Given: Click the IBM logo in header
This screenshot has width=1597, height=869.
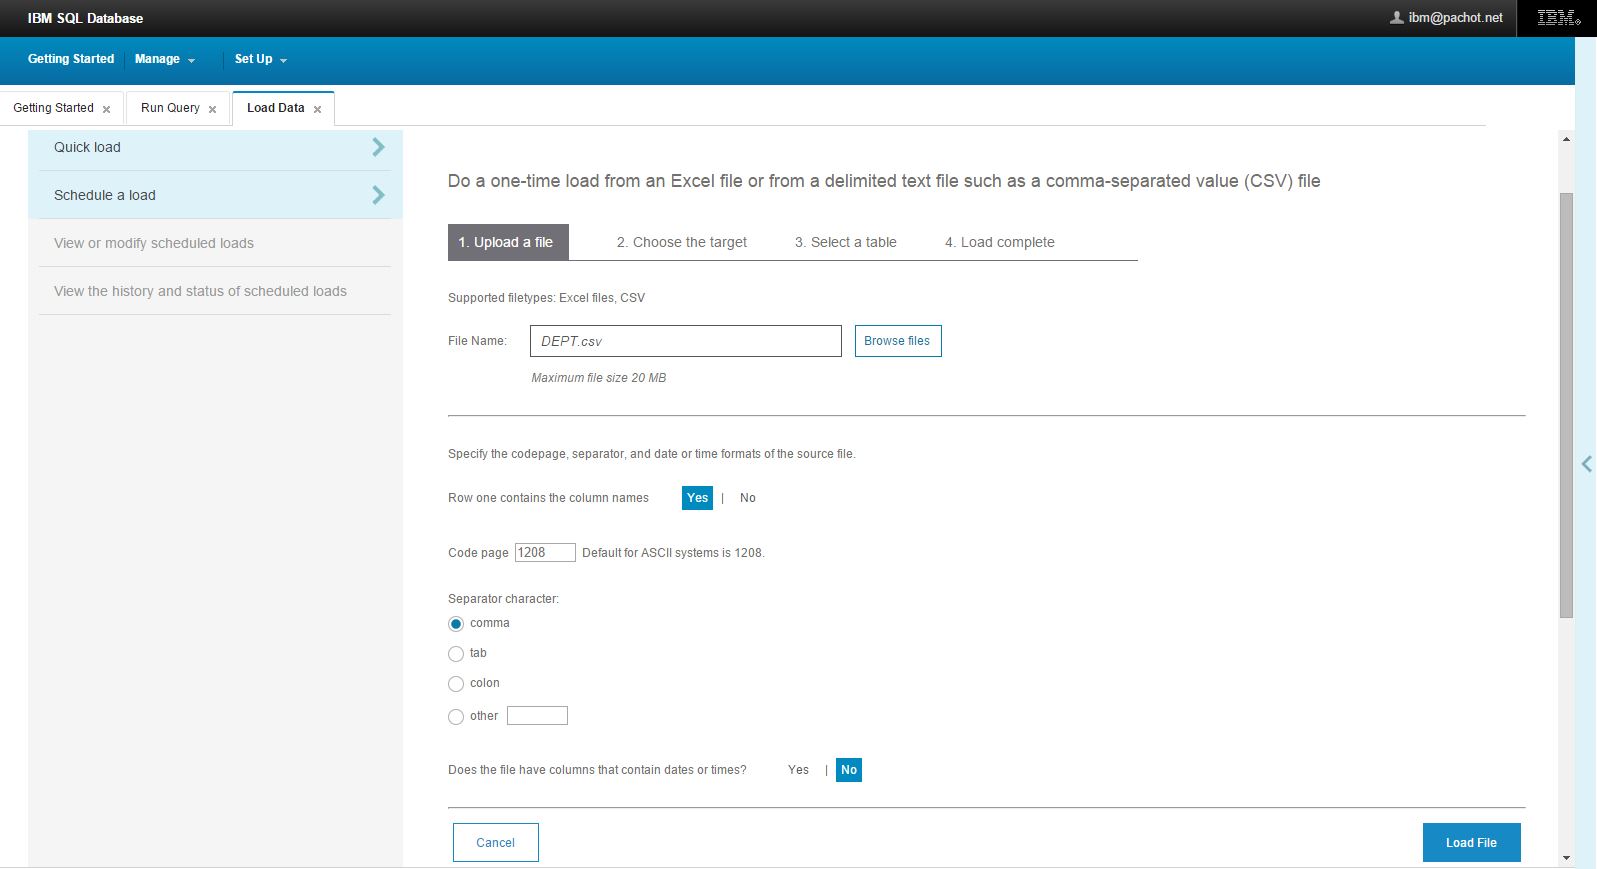Looking at the screenshot, I should (1558, 18).
